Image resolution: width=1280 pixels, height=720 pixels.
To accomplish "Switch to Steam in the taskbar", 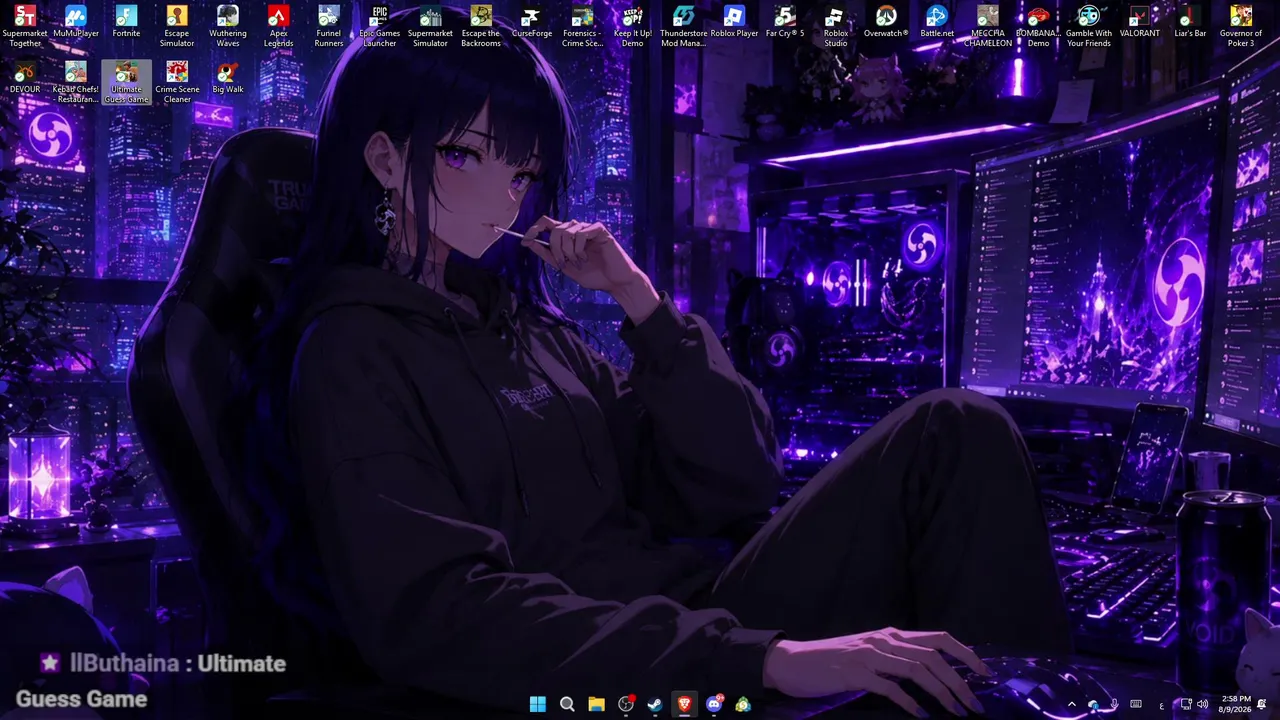I will (x=655, y=704).
